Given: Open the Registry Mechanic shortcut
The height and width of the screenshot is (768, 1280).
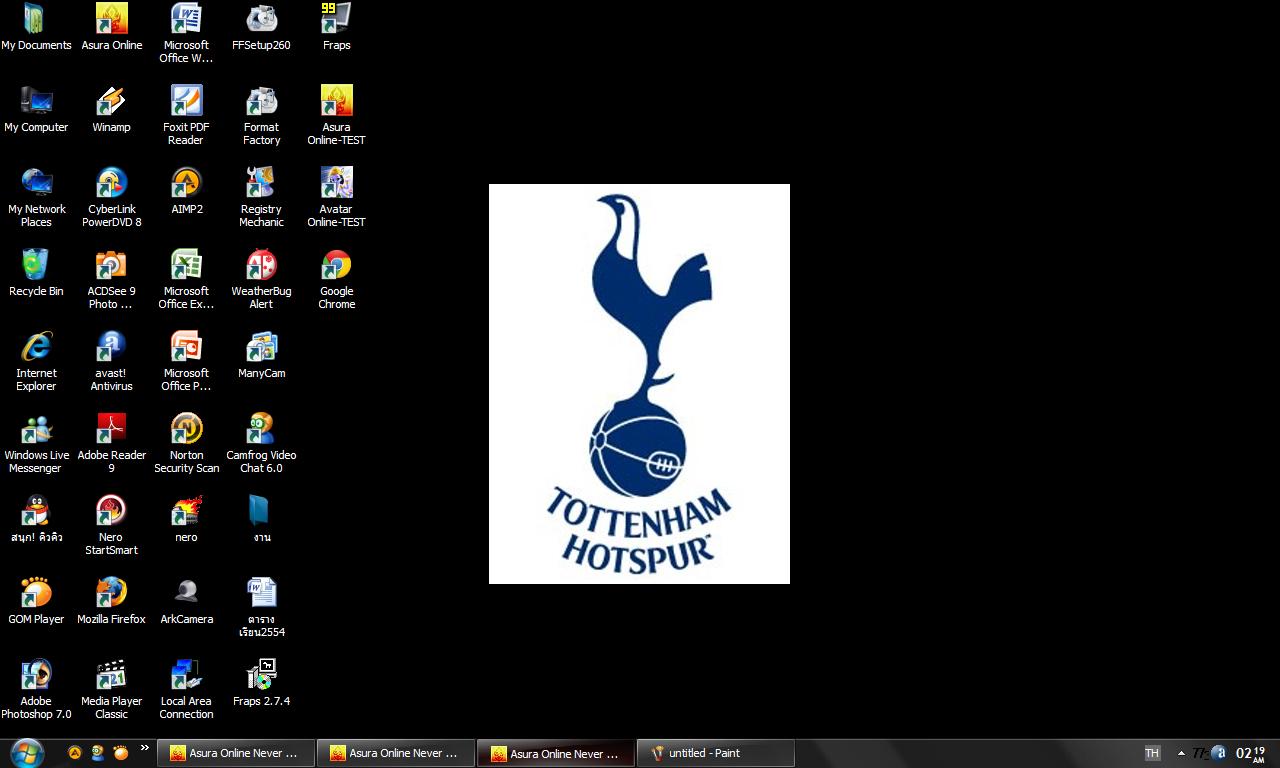Looking at the screenshot, I should pyautogui.click(x=261, y=197).
